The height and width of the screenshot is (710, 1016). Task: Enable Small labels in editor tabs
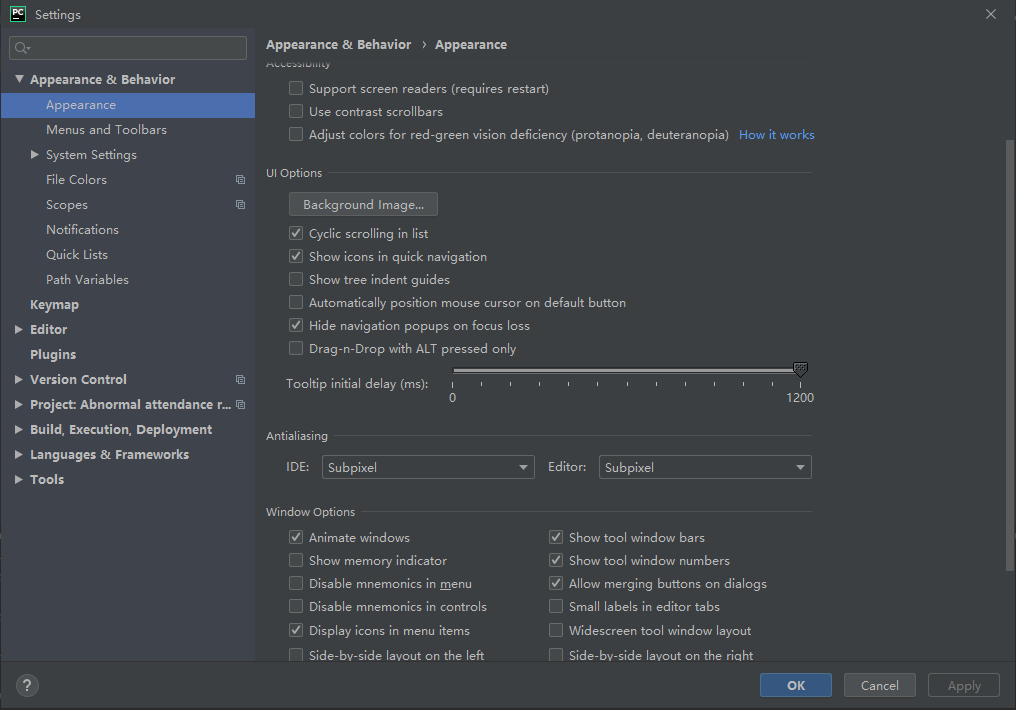(555, 606)
